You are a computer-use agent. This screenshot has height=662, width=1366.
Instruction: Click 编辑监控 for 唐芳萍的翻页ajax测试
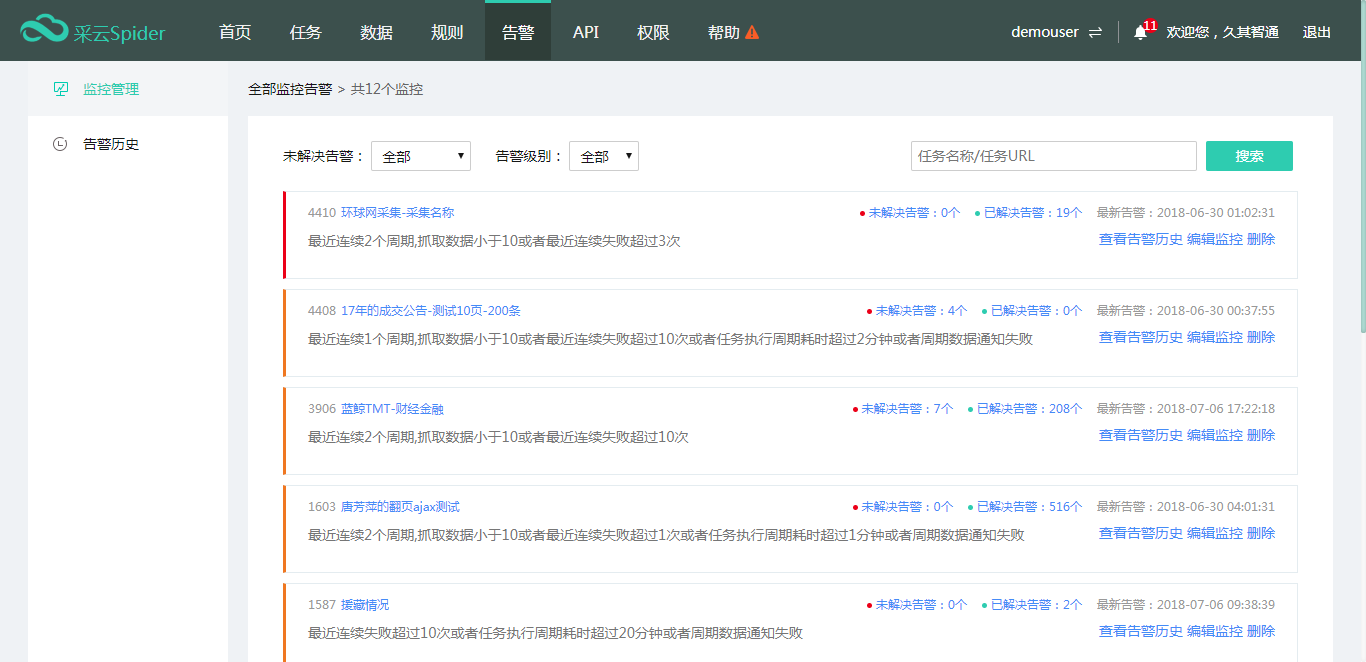[1215, 533]
